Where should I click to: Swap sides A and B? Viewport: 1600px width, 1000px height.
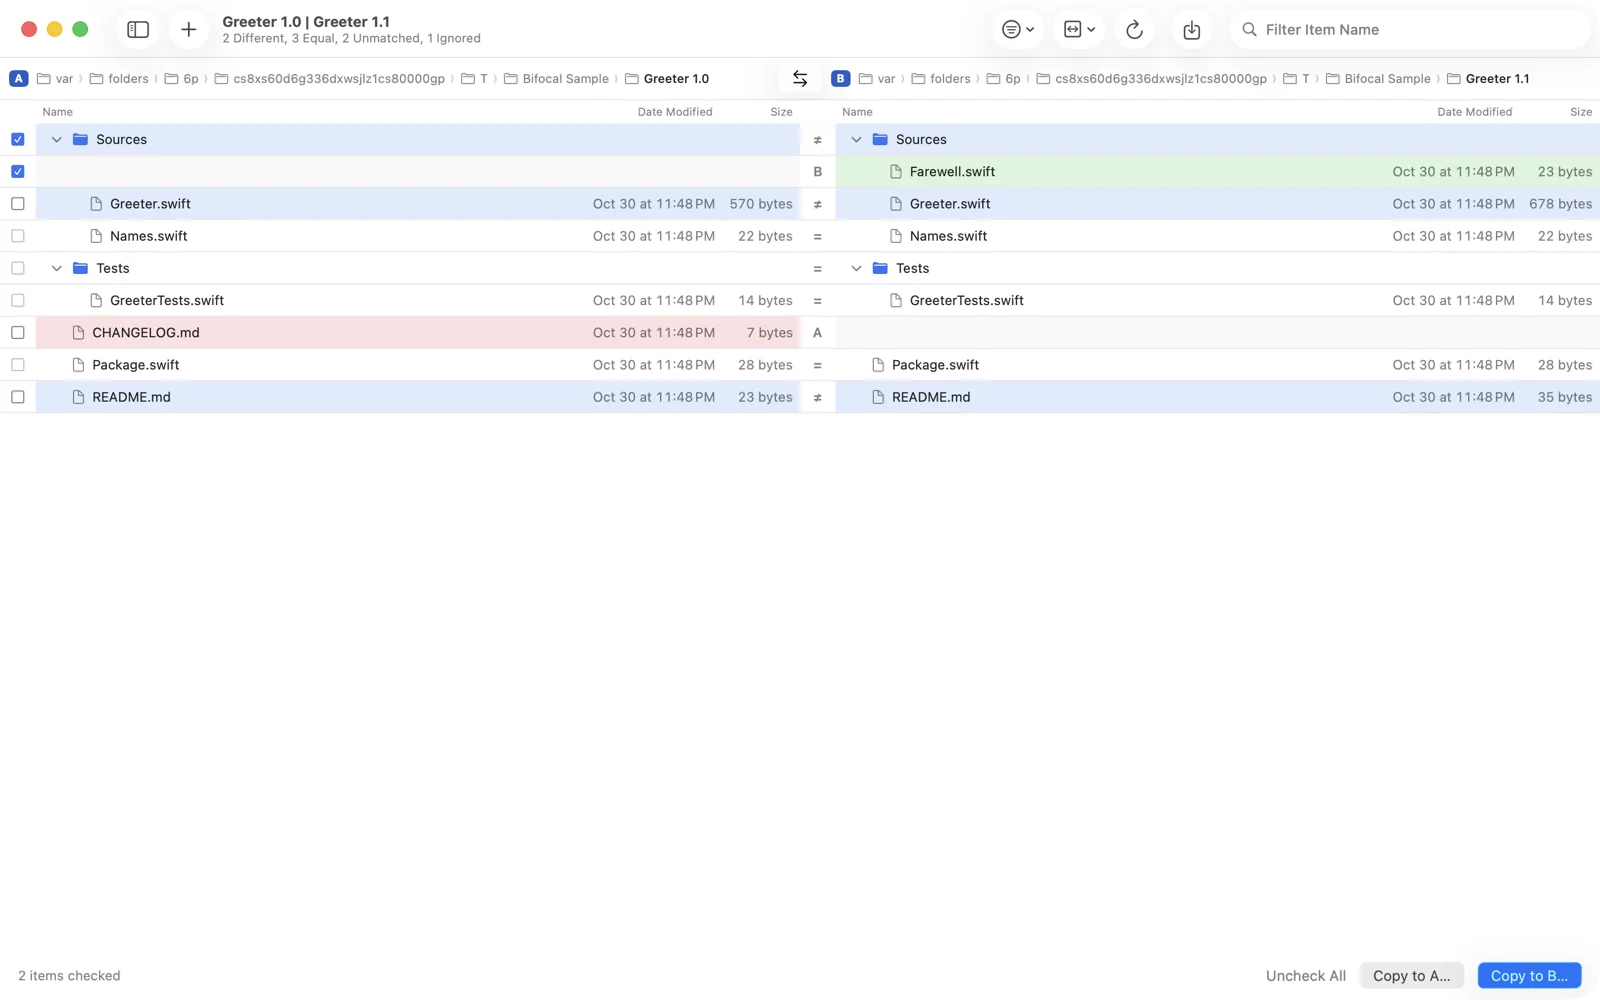click(x=800, y=78)
